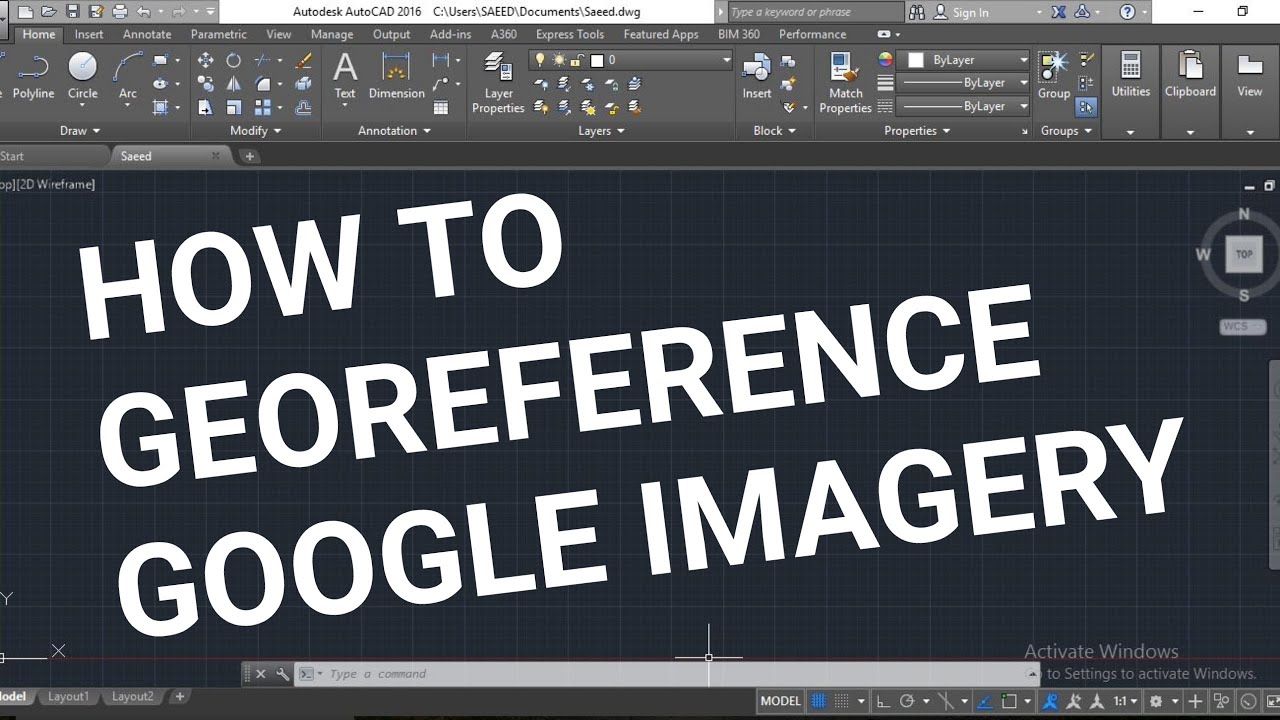The image size is (1280, 720).
Task: Expand the Groups panel
Action: pos(1066,131)
